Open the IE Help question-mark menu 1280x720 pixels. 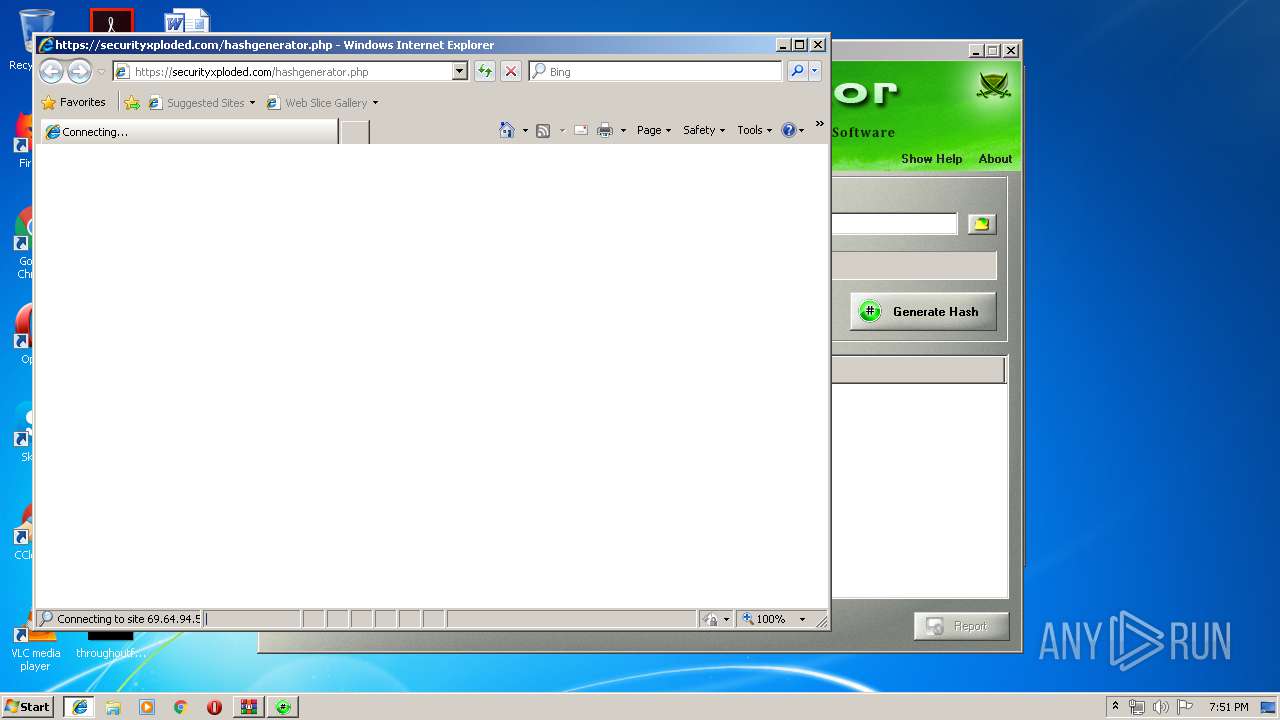792,130
